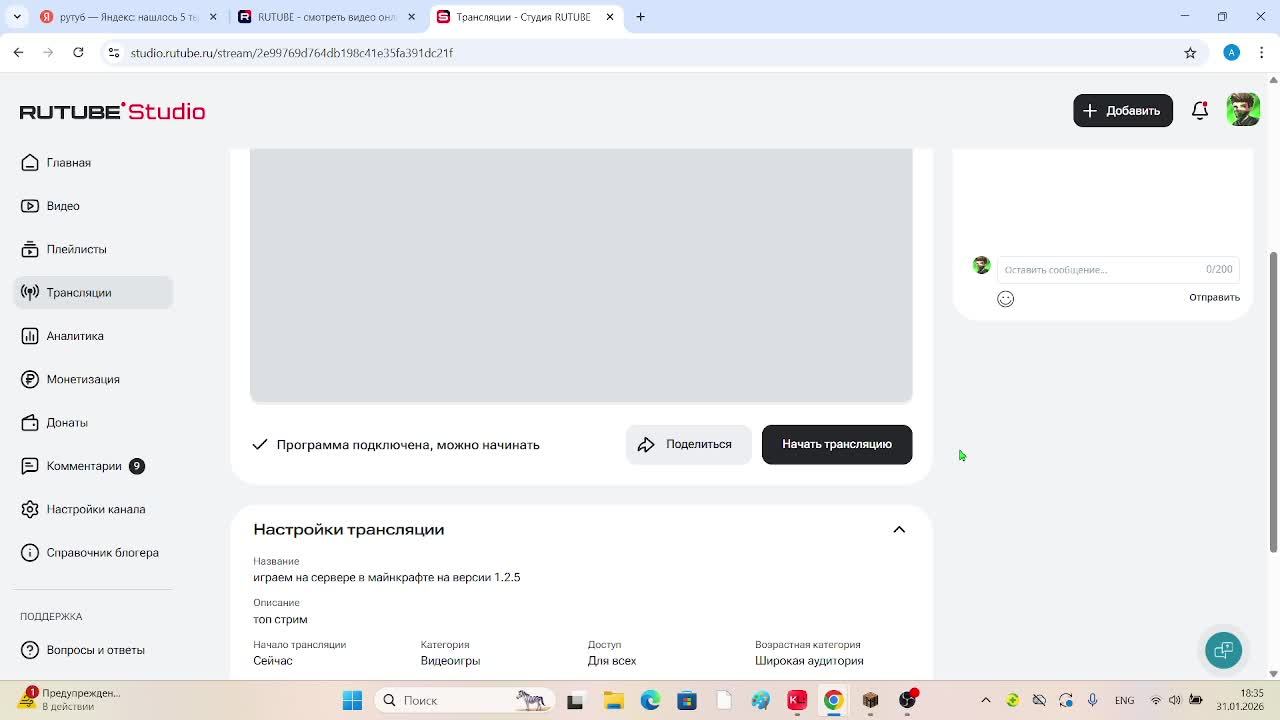The width and height of the screenshot is (1280, 720).
Task: Open the tab search dropdown arrow
Action: coord(17,17)
